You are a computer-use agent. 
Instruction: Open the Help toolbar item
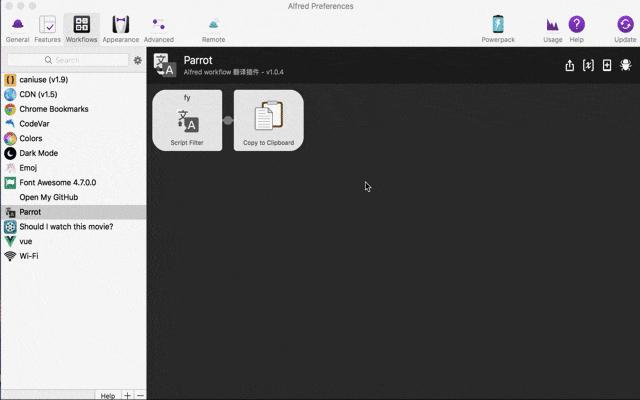click(x=576, y=29)
